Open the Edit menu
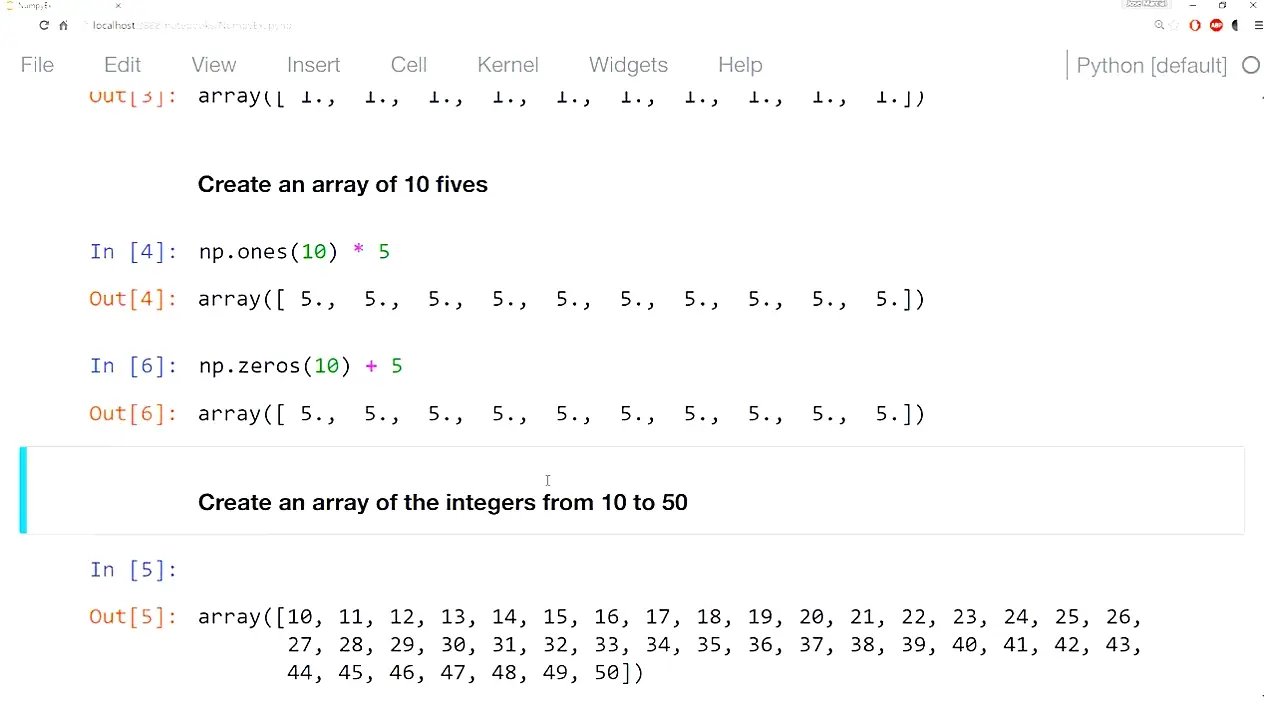Viewport: 1264px width, 710px height. click(122, 65)
